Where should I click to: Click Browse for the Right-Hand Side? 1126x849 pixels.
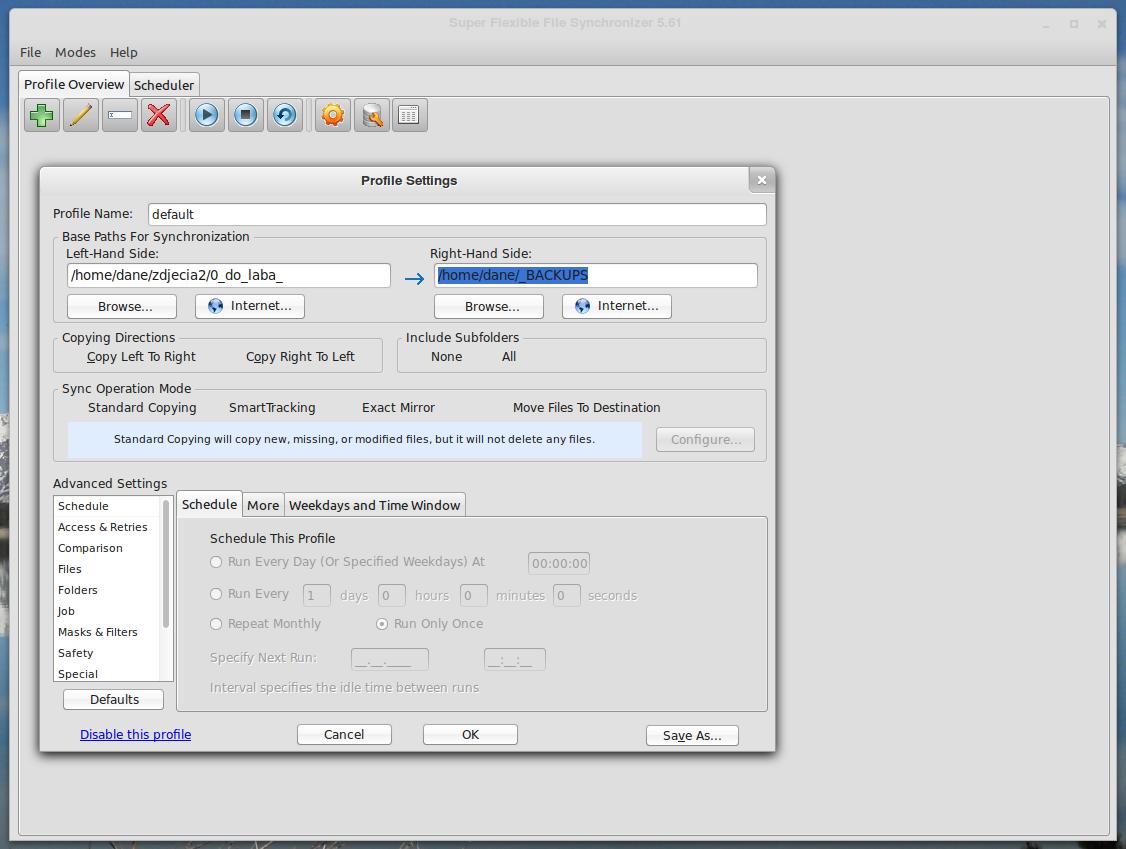tap(489, 306)
